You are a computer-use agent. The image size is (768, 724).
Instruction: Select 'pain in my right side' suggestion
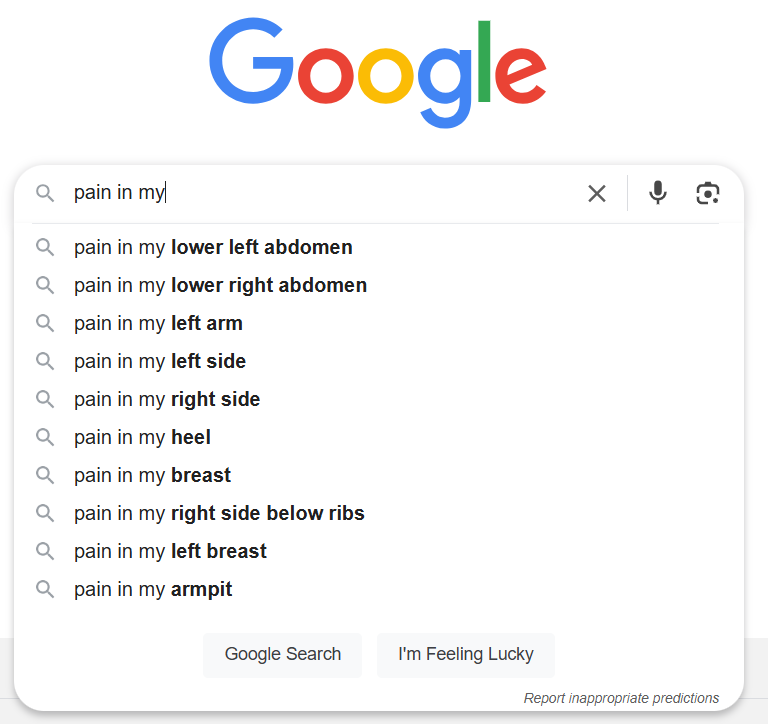[167, 399]
